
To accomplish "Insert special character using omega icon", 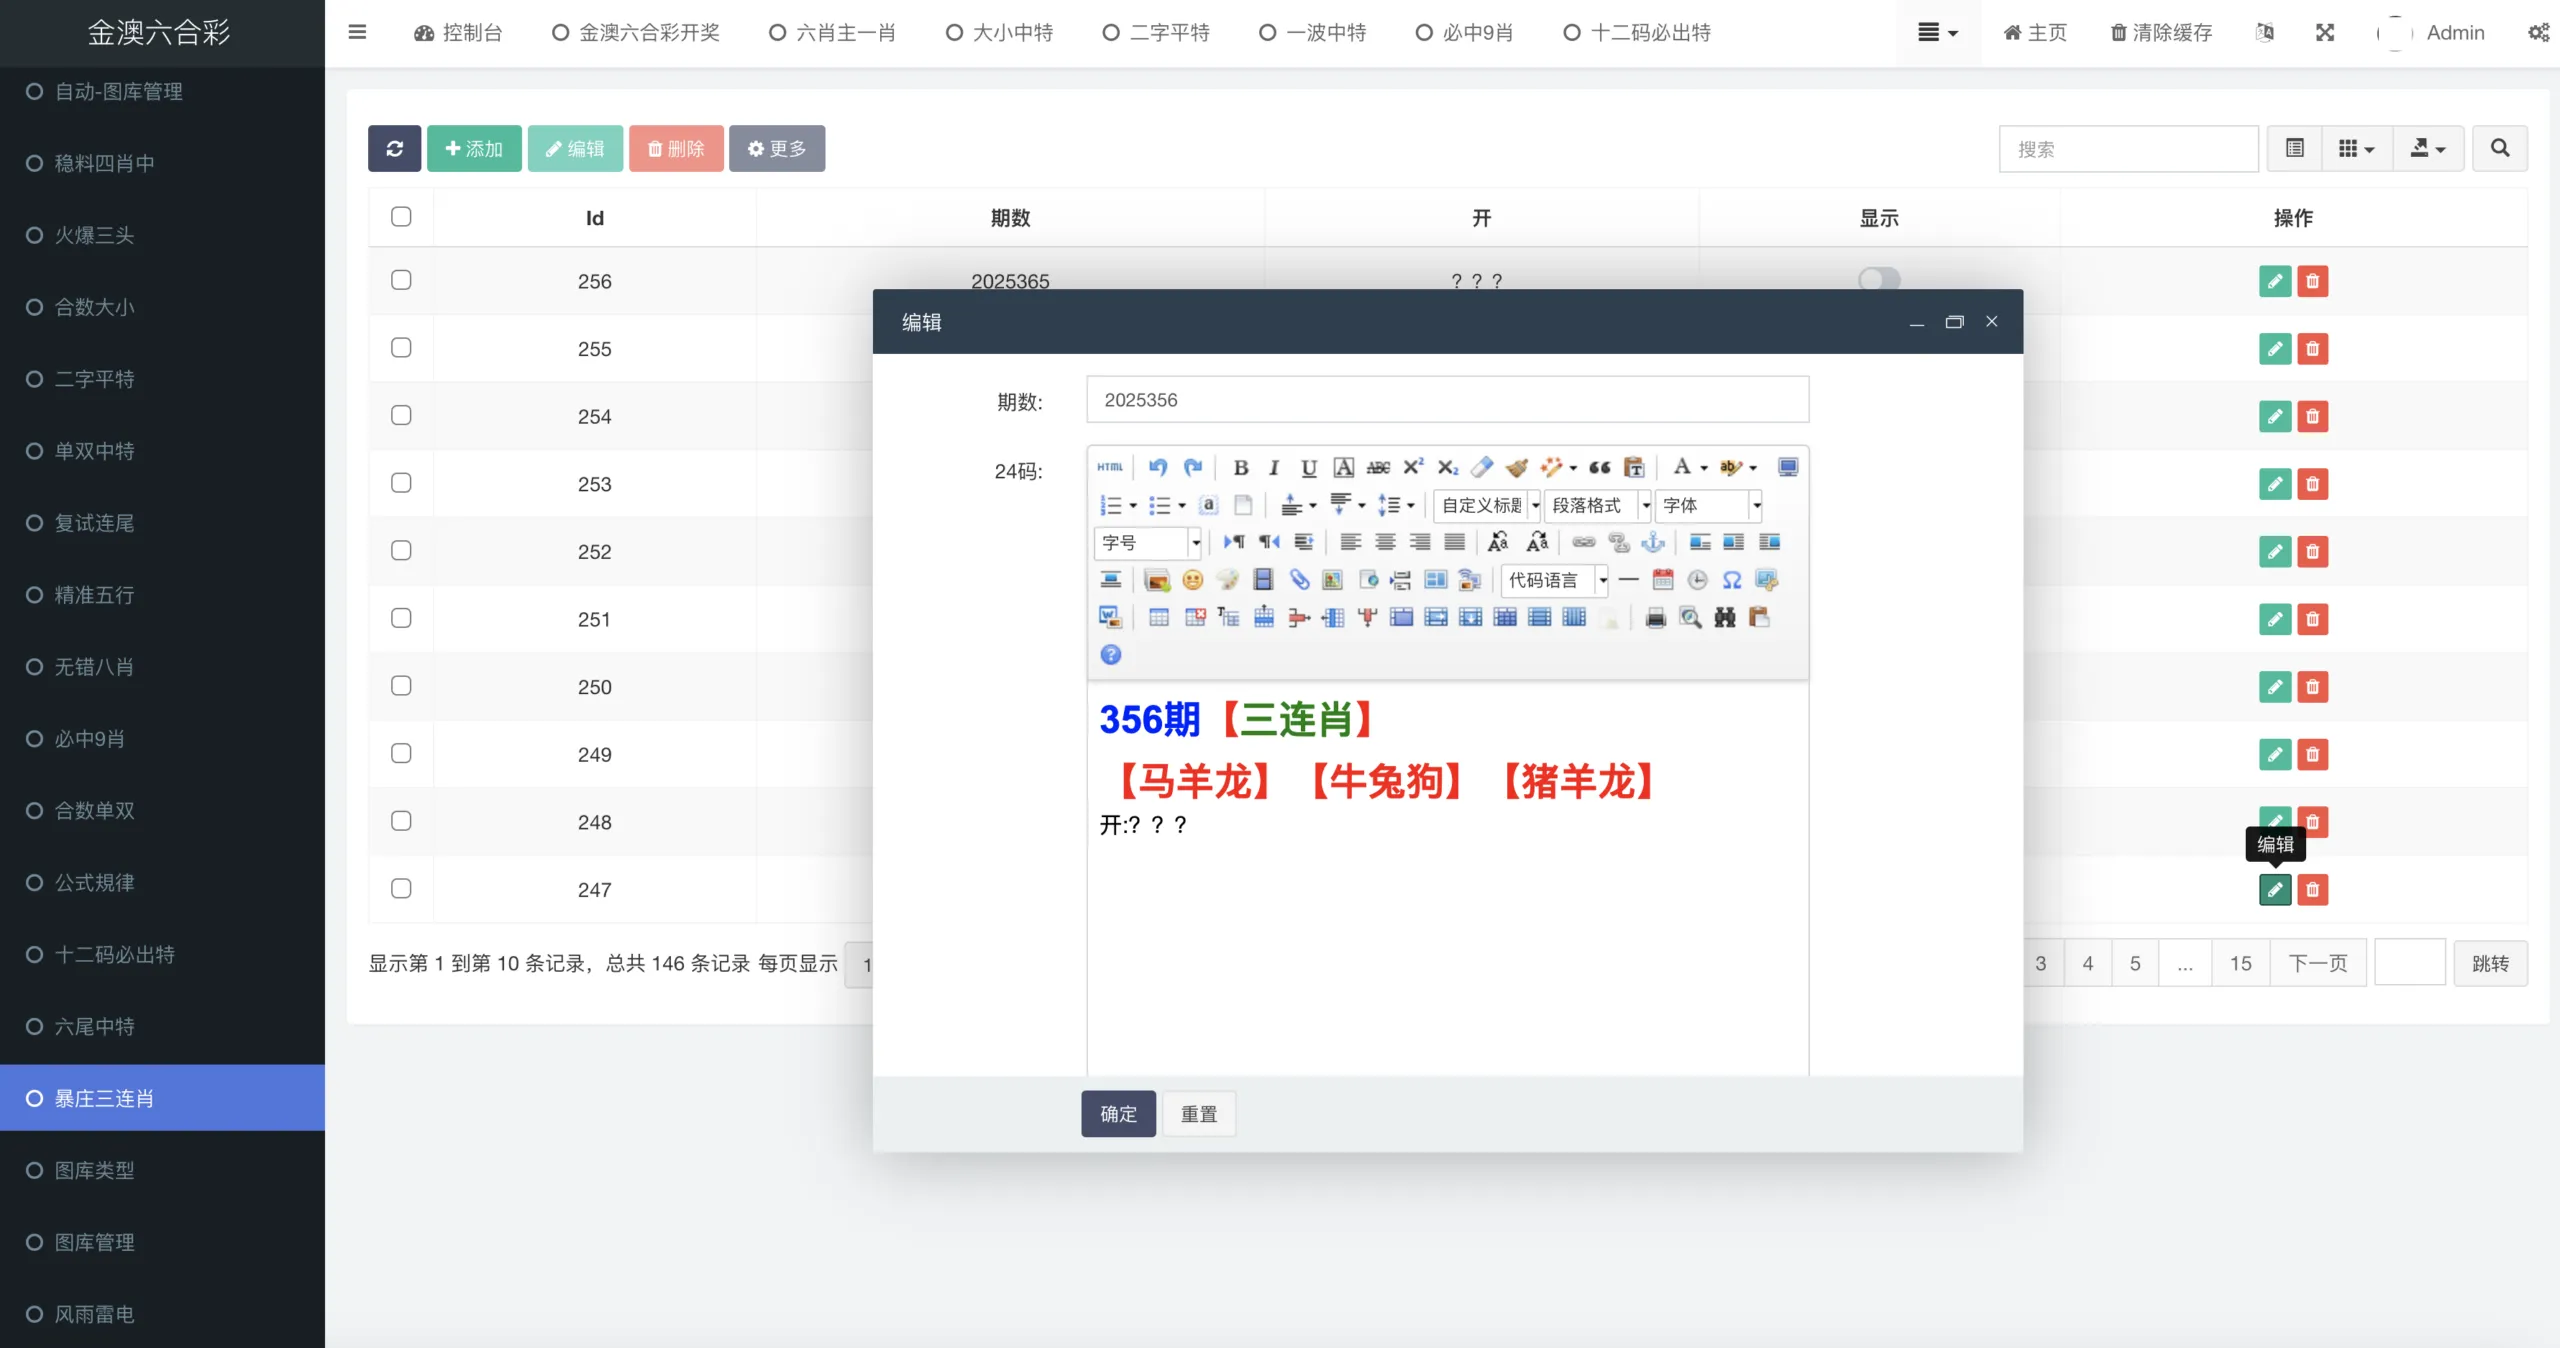I will tap(1732, 580).
